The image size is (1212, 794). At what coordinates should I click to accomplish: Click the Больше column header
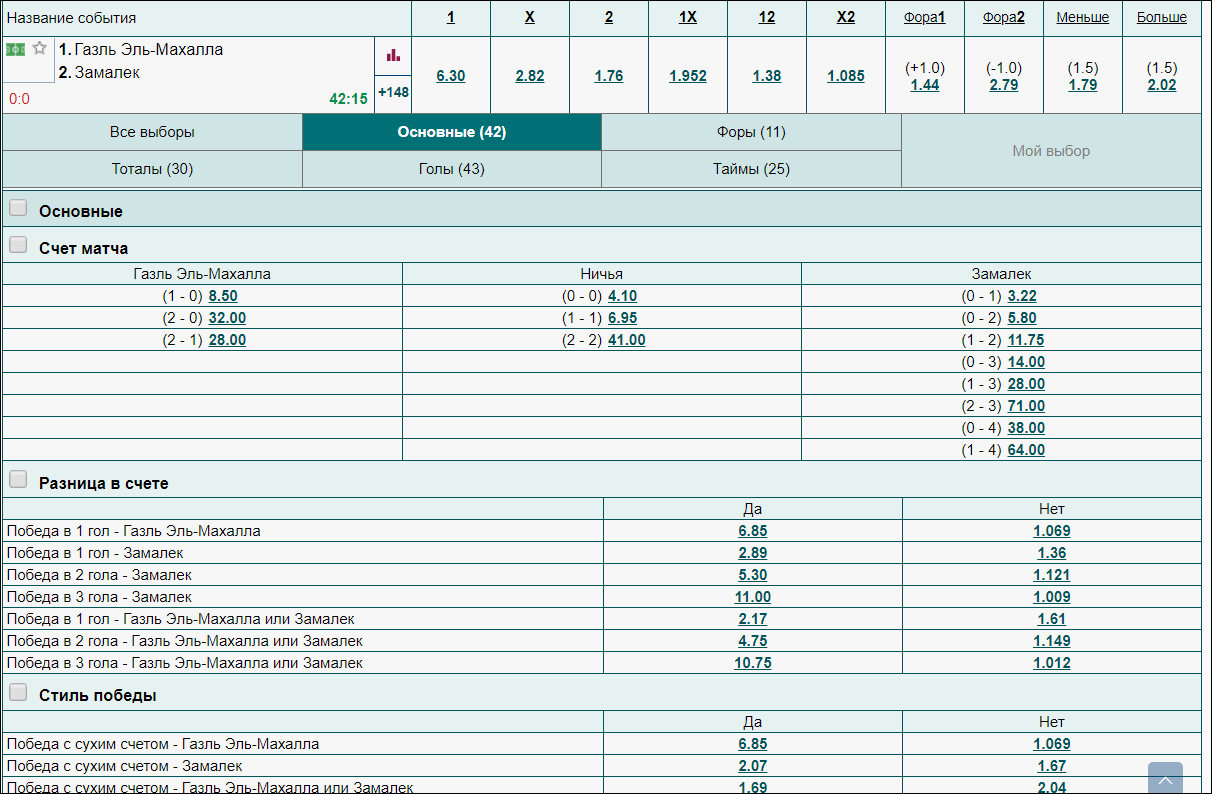pyautogui.click(x=1162, y=17)
